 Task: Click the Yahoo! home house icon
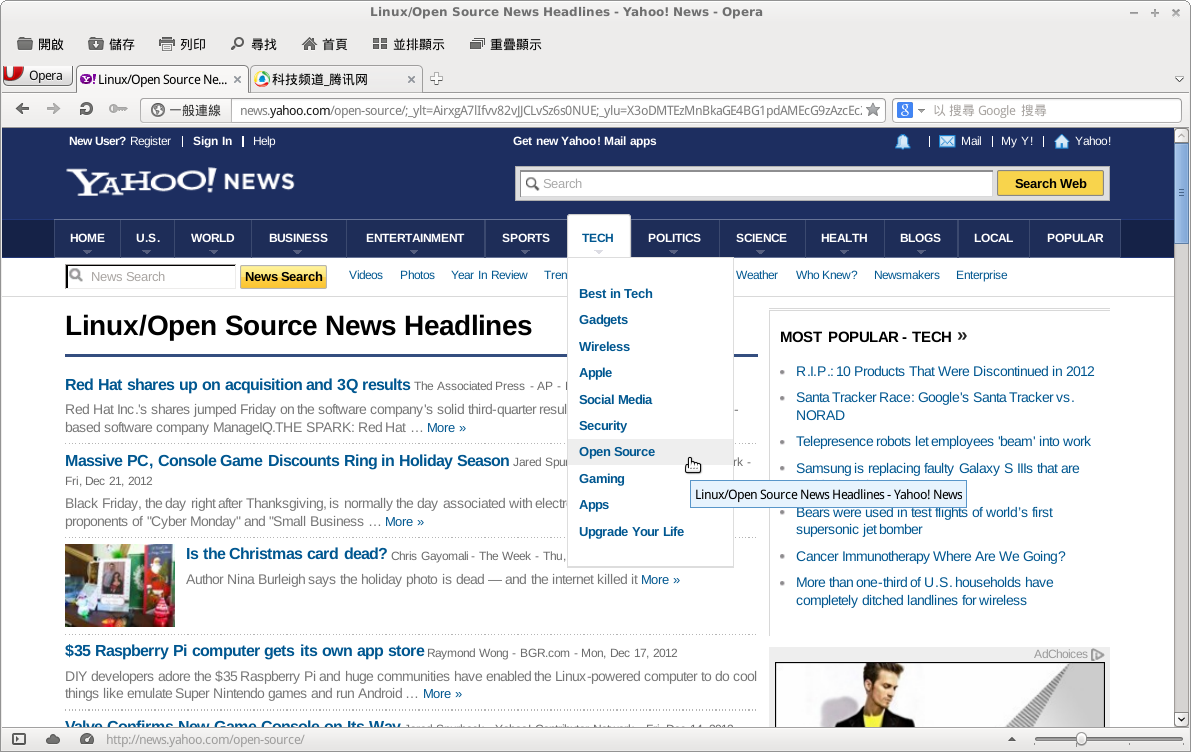[x=1062, y=141]
